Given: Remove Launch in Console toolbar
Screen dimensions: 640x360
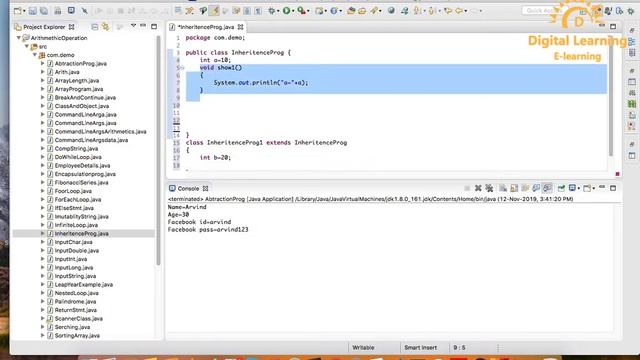Looking at the screenshot, I should tap(478, 188).
